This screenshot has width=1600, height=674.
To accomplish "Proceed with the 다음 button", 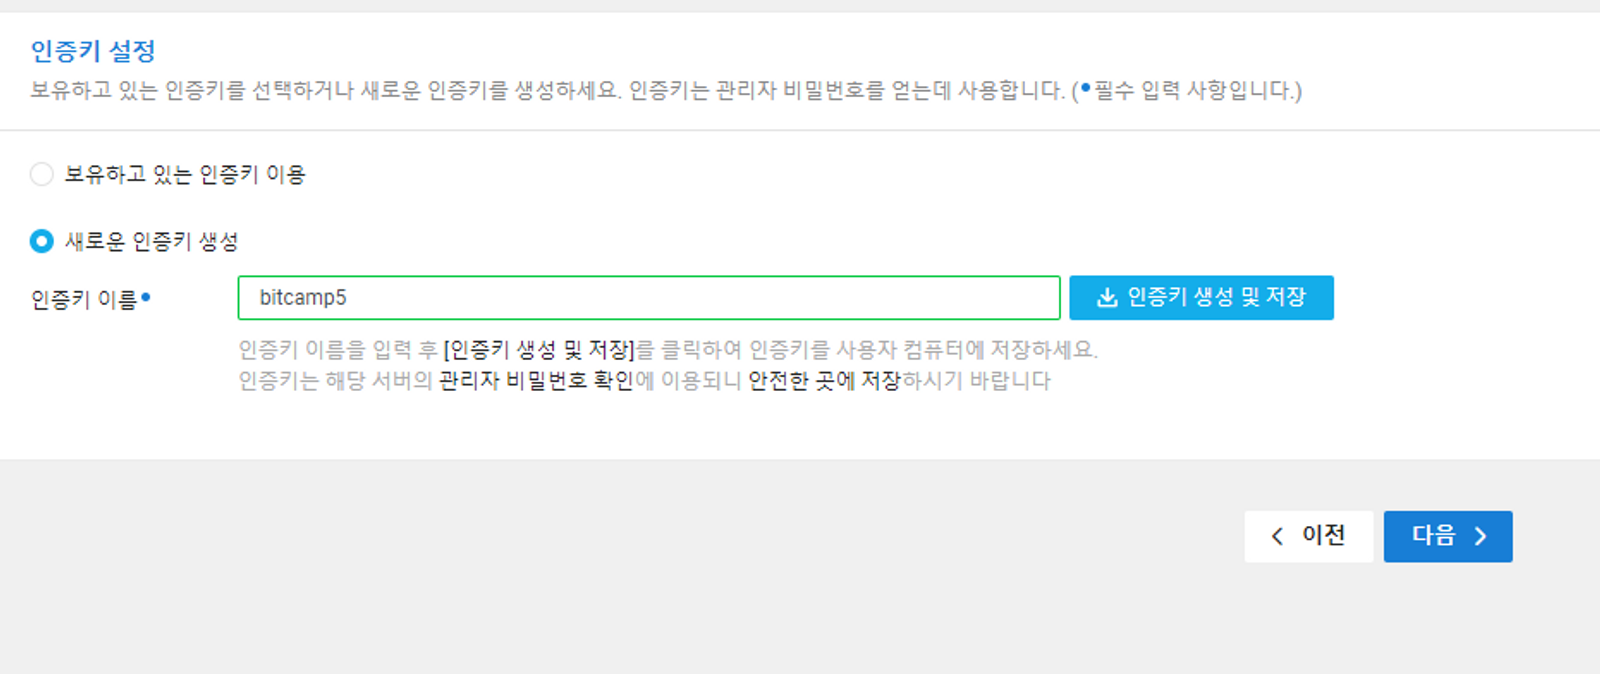I will (x=1448, y=537).
